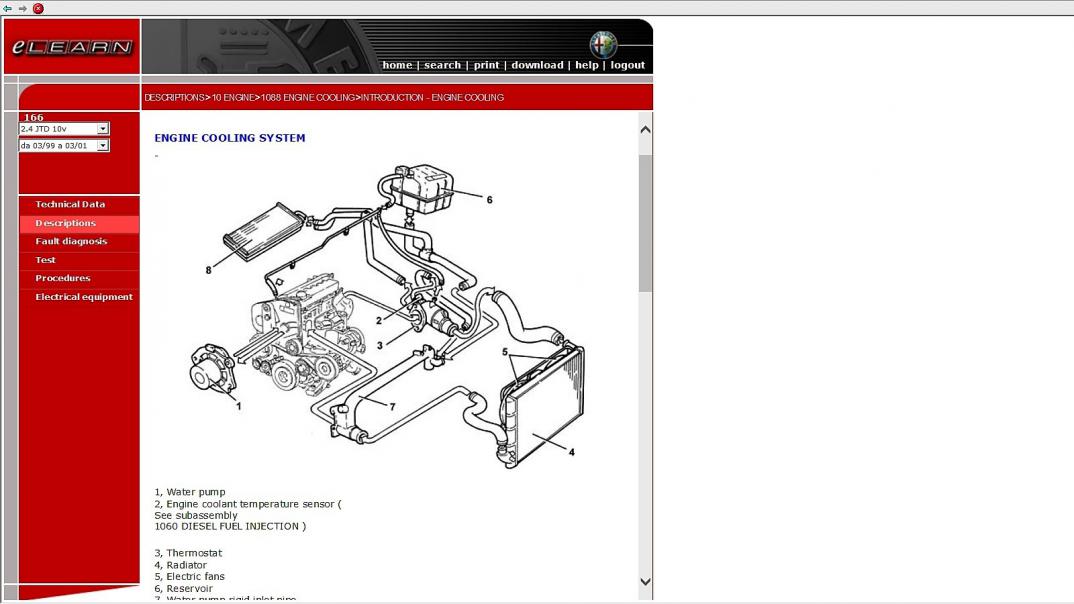Click the Alfa Romeo emblem
Image resolution: width=1074 pixels, height=604 pixels.
603,45
